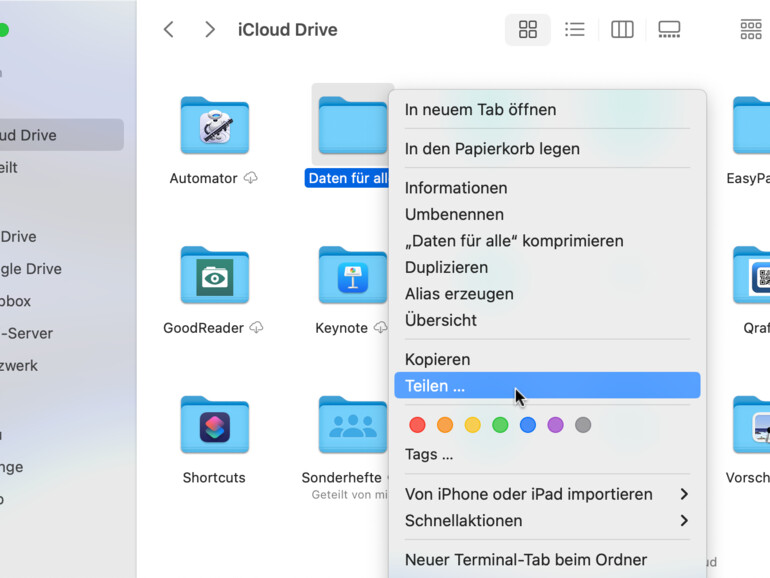Select the Shortcuts folder icon
The image size is (770, 578).
tap(215, 425)
